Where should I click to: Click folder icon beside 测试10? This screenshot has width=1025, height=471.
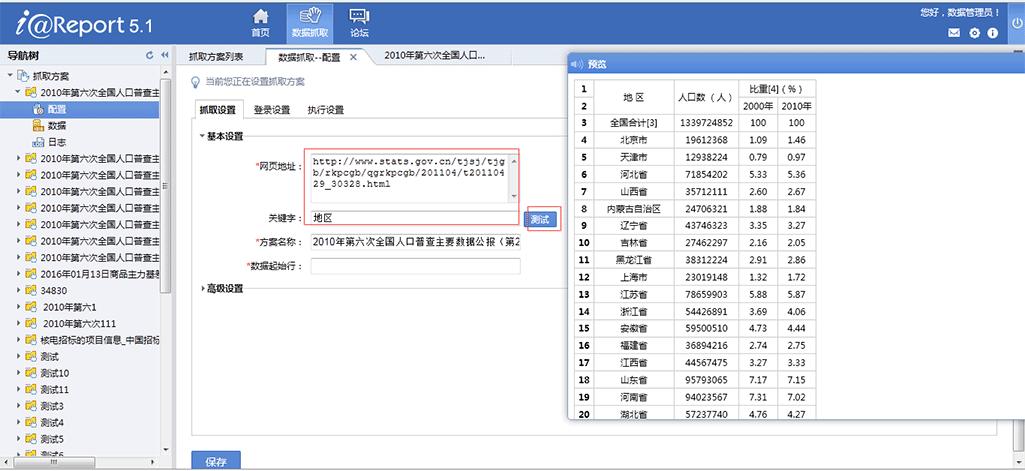click(x=31, y=373)
